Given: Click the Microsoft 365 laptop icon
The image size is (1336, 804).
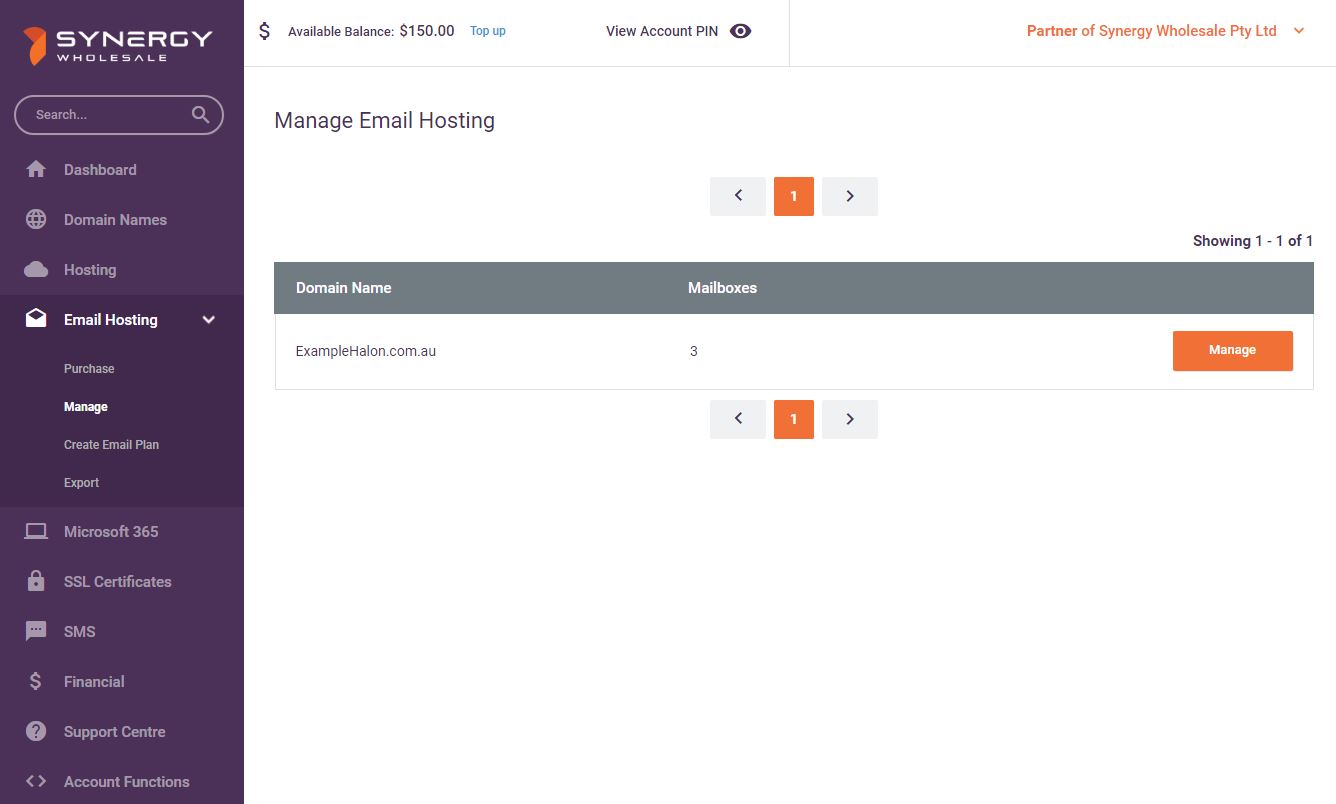Looking at the screenshot, I should [x=36, y=532].
